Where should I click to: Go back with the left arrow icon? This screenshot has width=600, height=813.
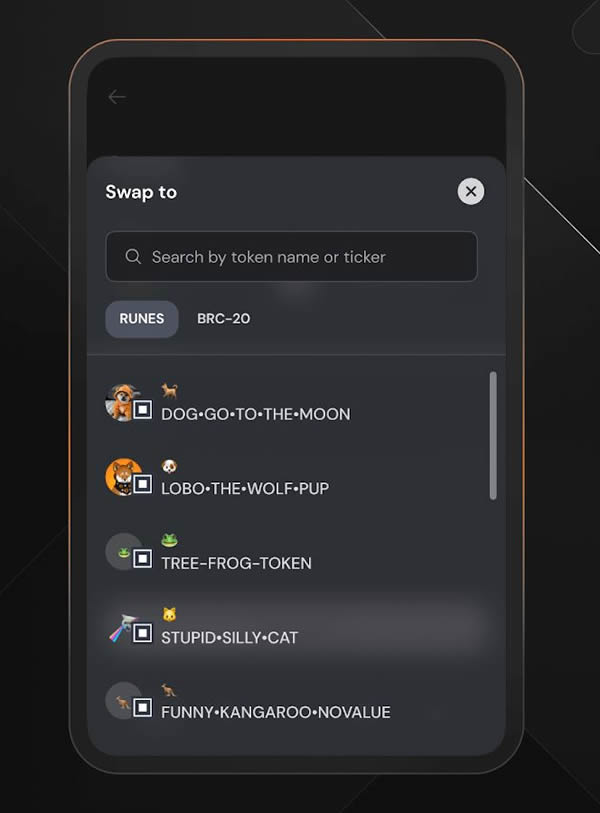117,97
